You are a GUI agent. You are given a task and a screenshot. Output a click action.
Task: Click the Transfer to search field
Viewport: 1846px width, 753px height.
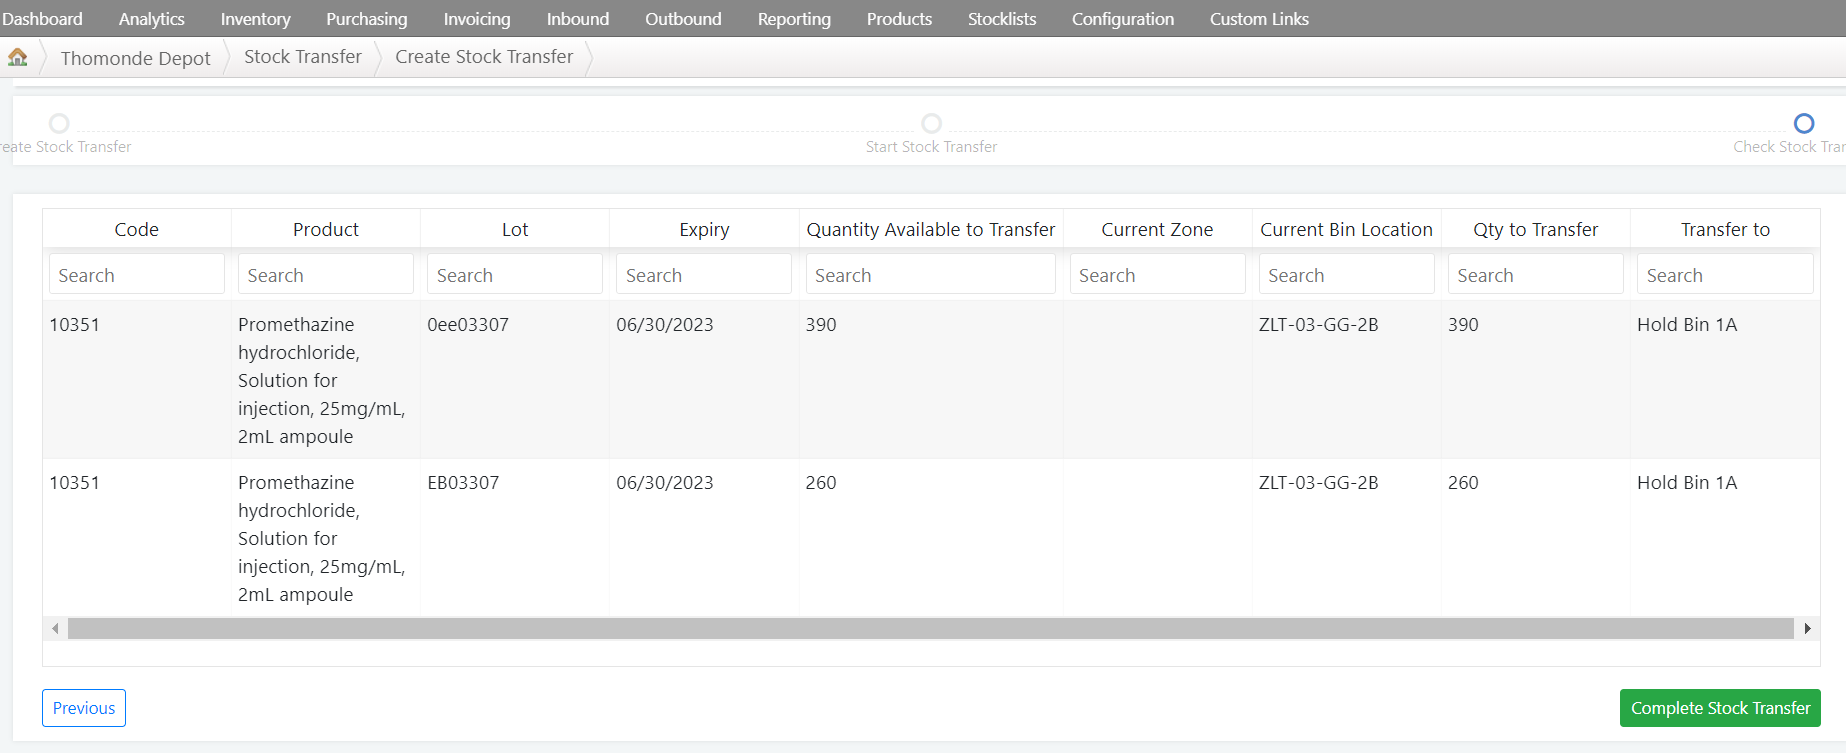coord(1725,274)
